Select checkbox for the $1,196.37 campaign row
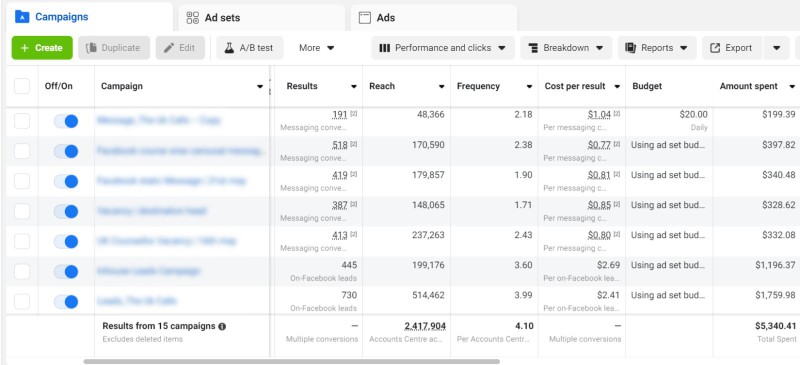 pyautogui.click(x=22, y=272)
